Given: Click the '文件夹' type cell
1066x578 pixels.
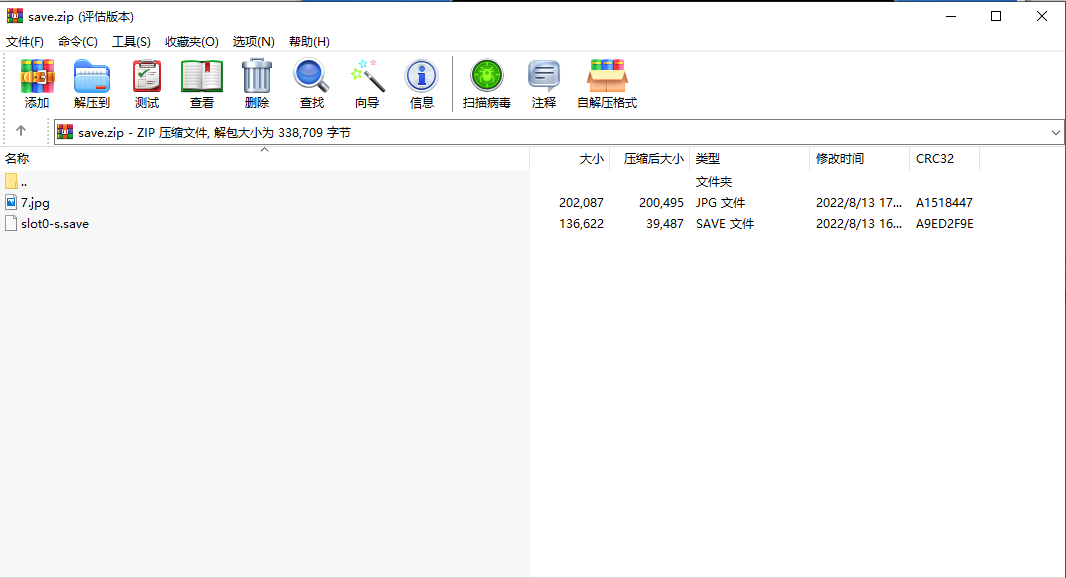Looking at the screenshot, I should pyautogui.click(x=714, y=182).
